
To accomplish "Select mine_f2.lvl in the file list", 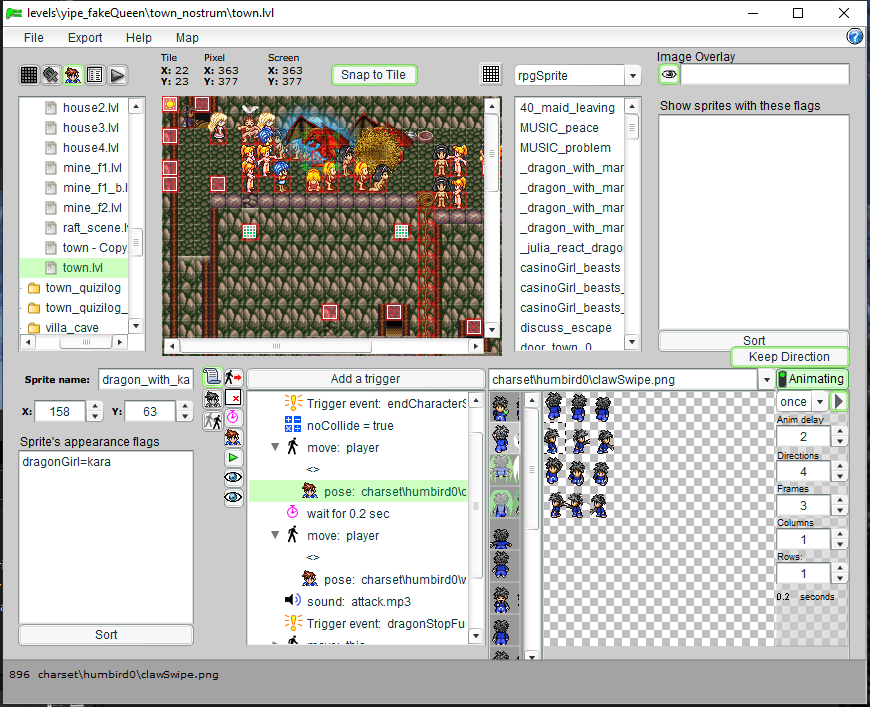I will [x=92, y=208].
